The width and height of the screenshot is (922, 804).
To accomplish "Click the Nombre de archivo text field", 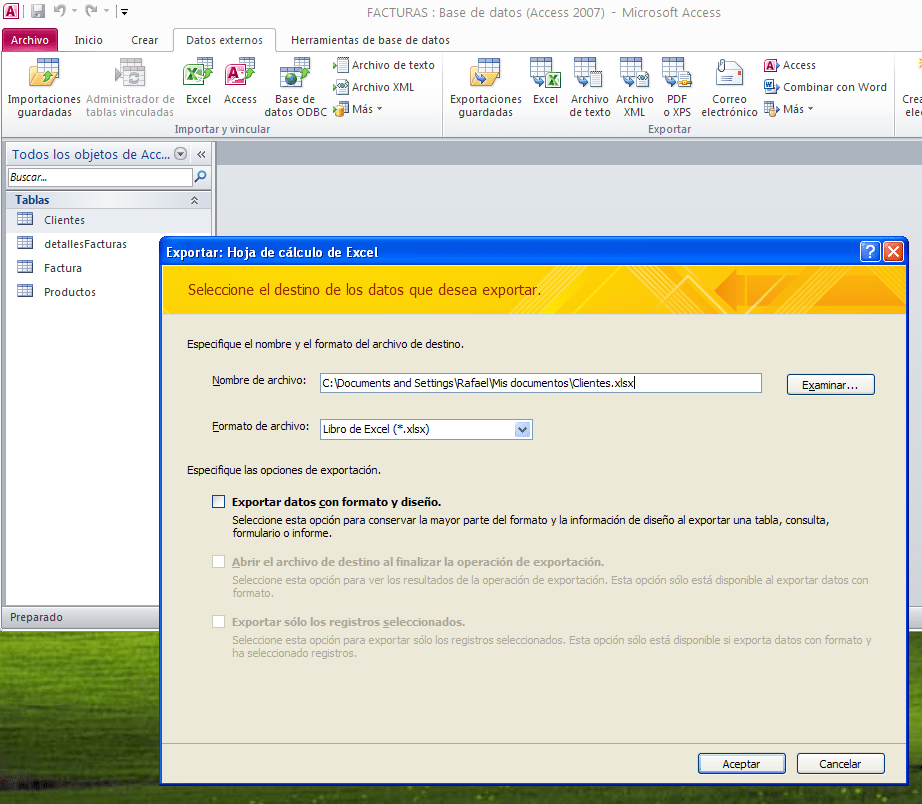I will point(540,383).
